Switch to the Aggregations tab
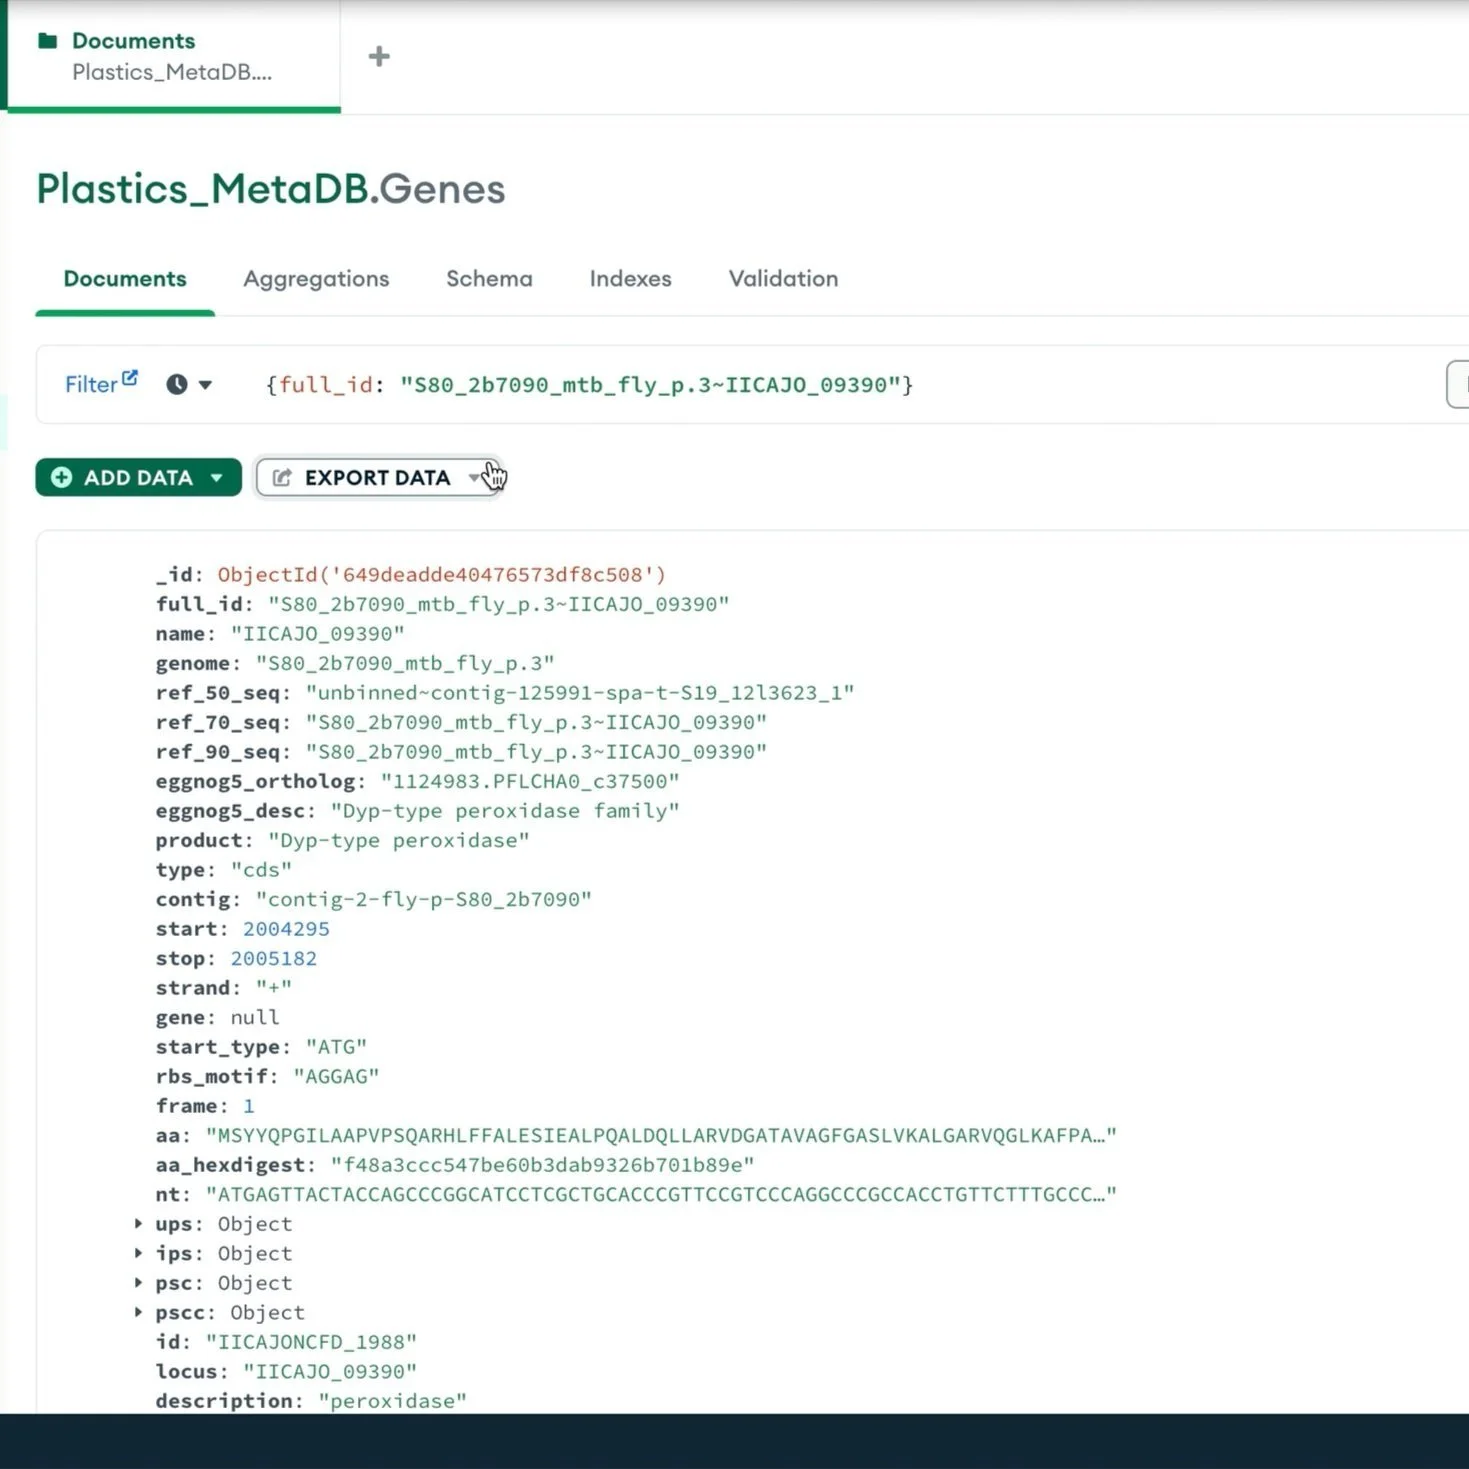The width and height of the screenshot is (1469, 1469). point(316,279)
